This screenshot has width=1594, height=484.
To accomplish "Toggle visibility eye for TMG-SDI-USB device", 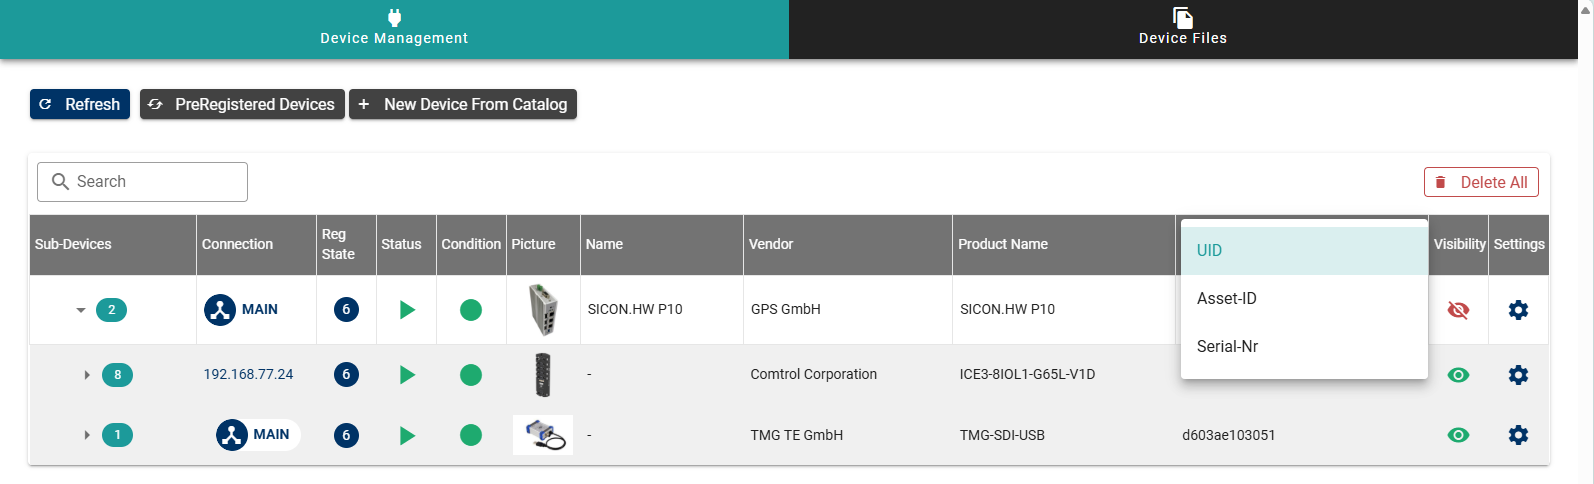I will (1458, 435).
